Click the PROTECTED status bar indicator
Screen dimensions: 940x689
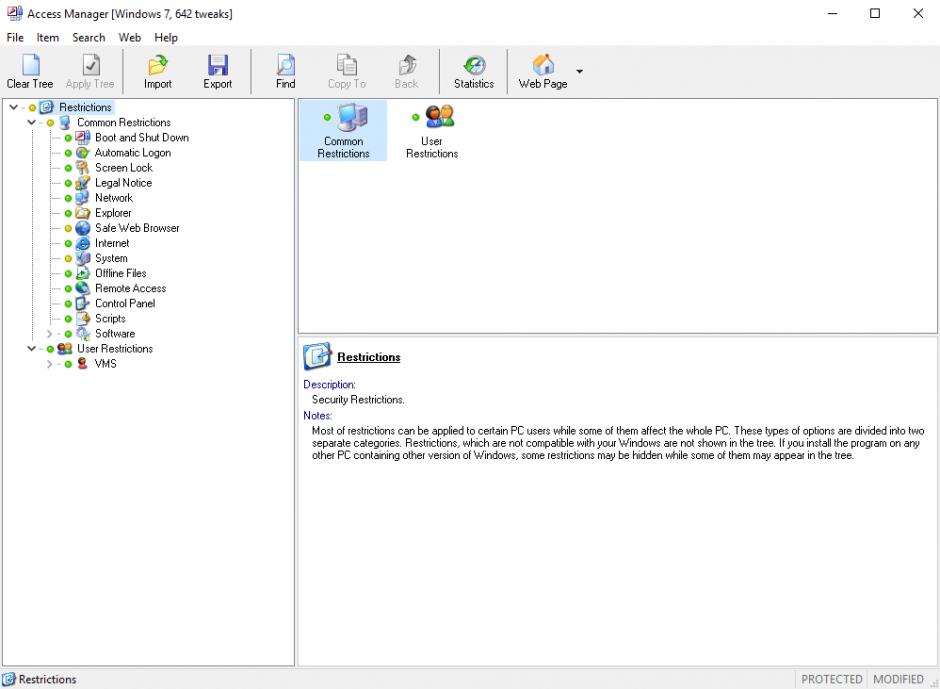click(831, 679)
